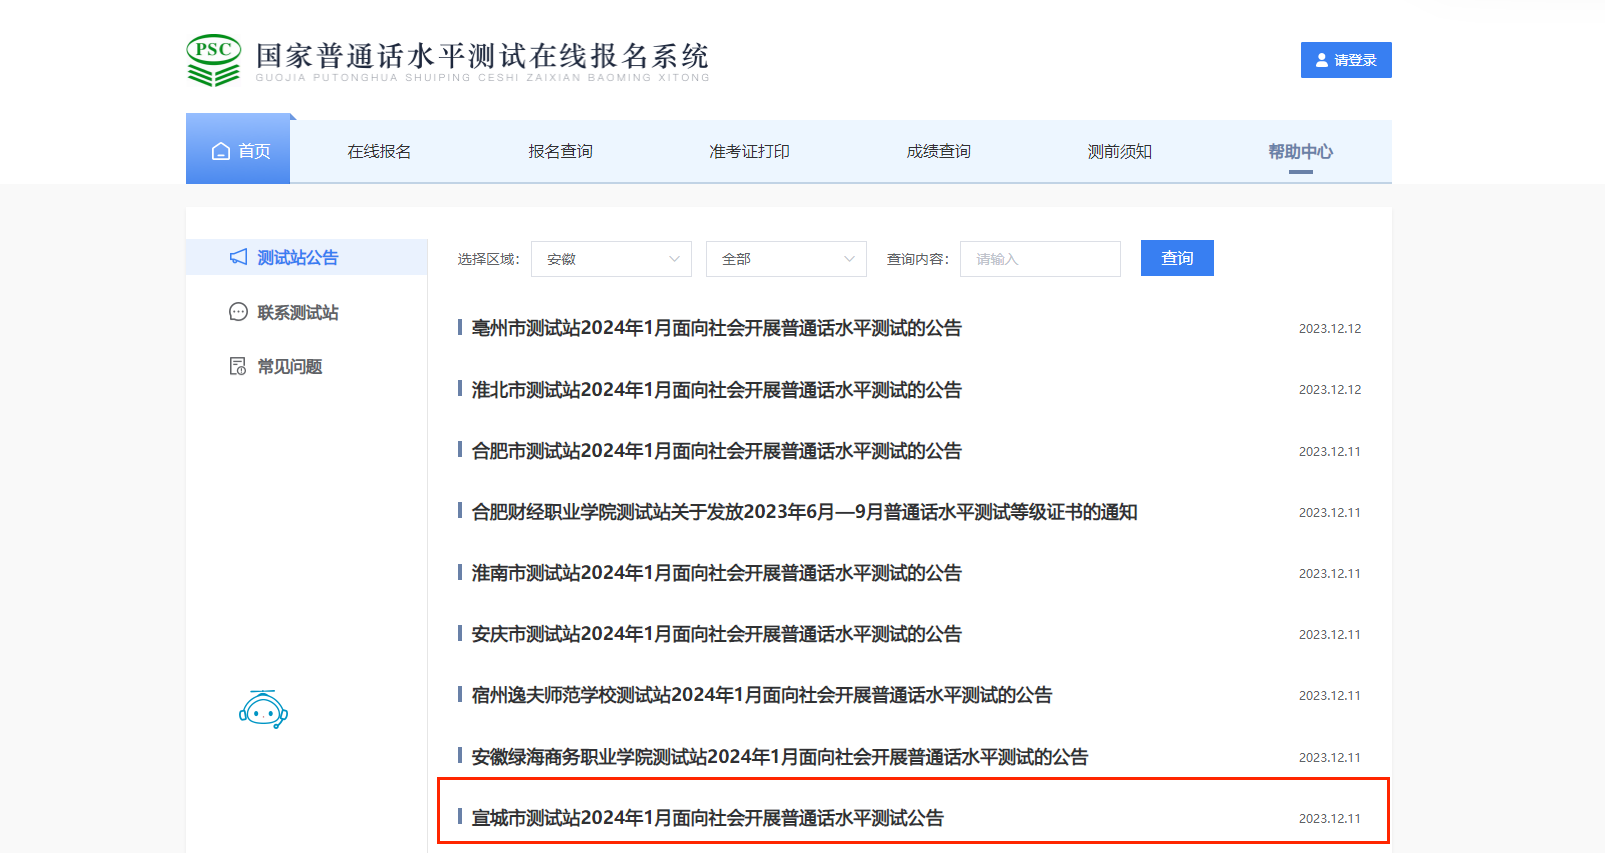Open the 合肥市测试站 January 2024 announcement
Image resolution: width=1605 pixels, height=853 pixels.
(x=716, y=451)
